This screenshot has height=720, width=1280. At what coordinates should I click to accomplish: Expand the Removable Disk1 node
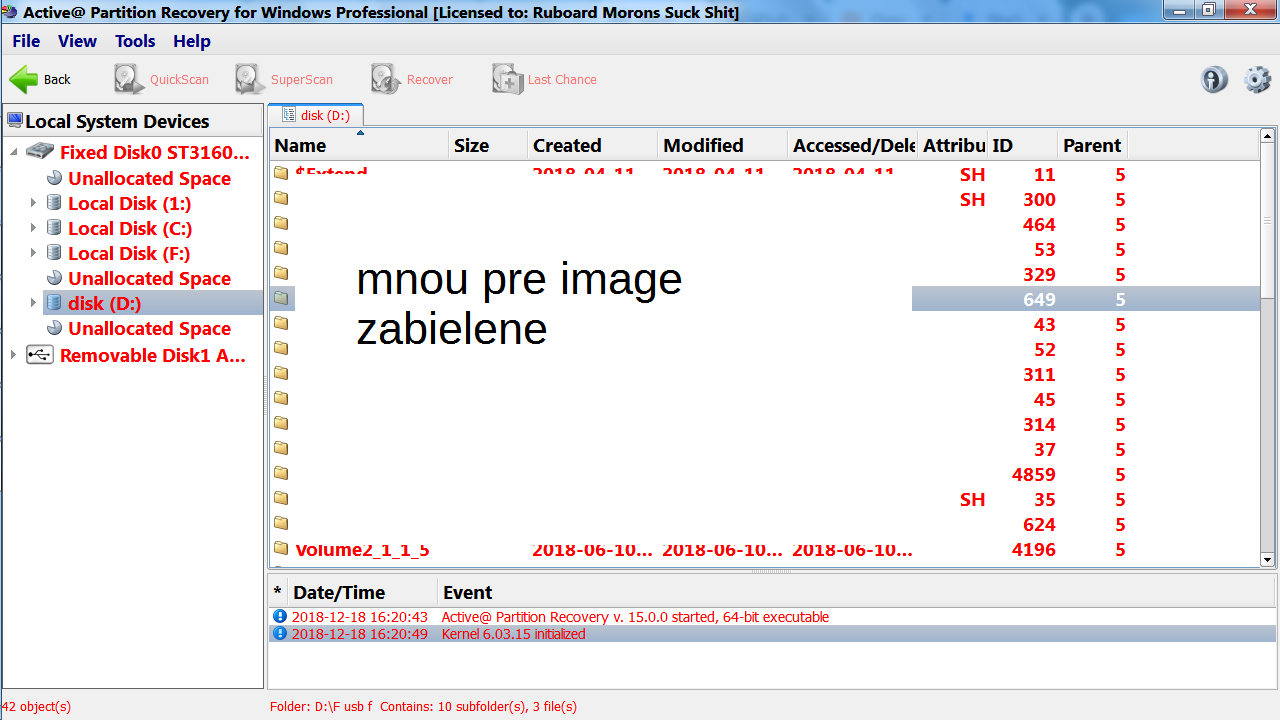coord(14,355)
